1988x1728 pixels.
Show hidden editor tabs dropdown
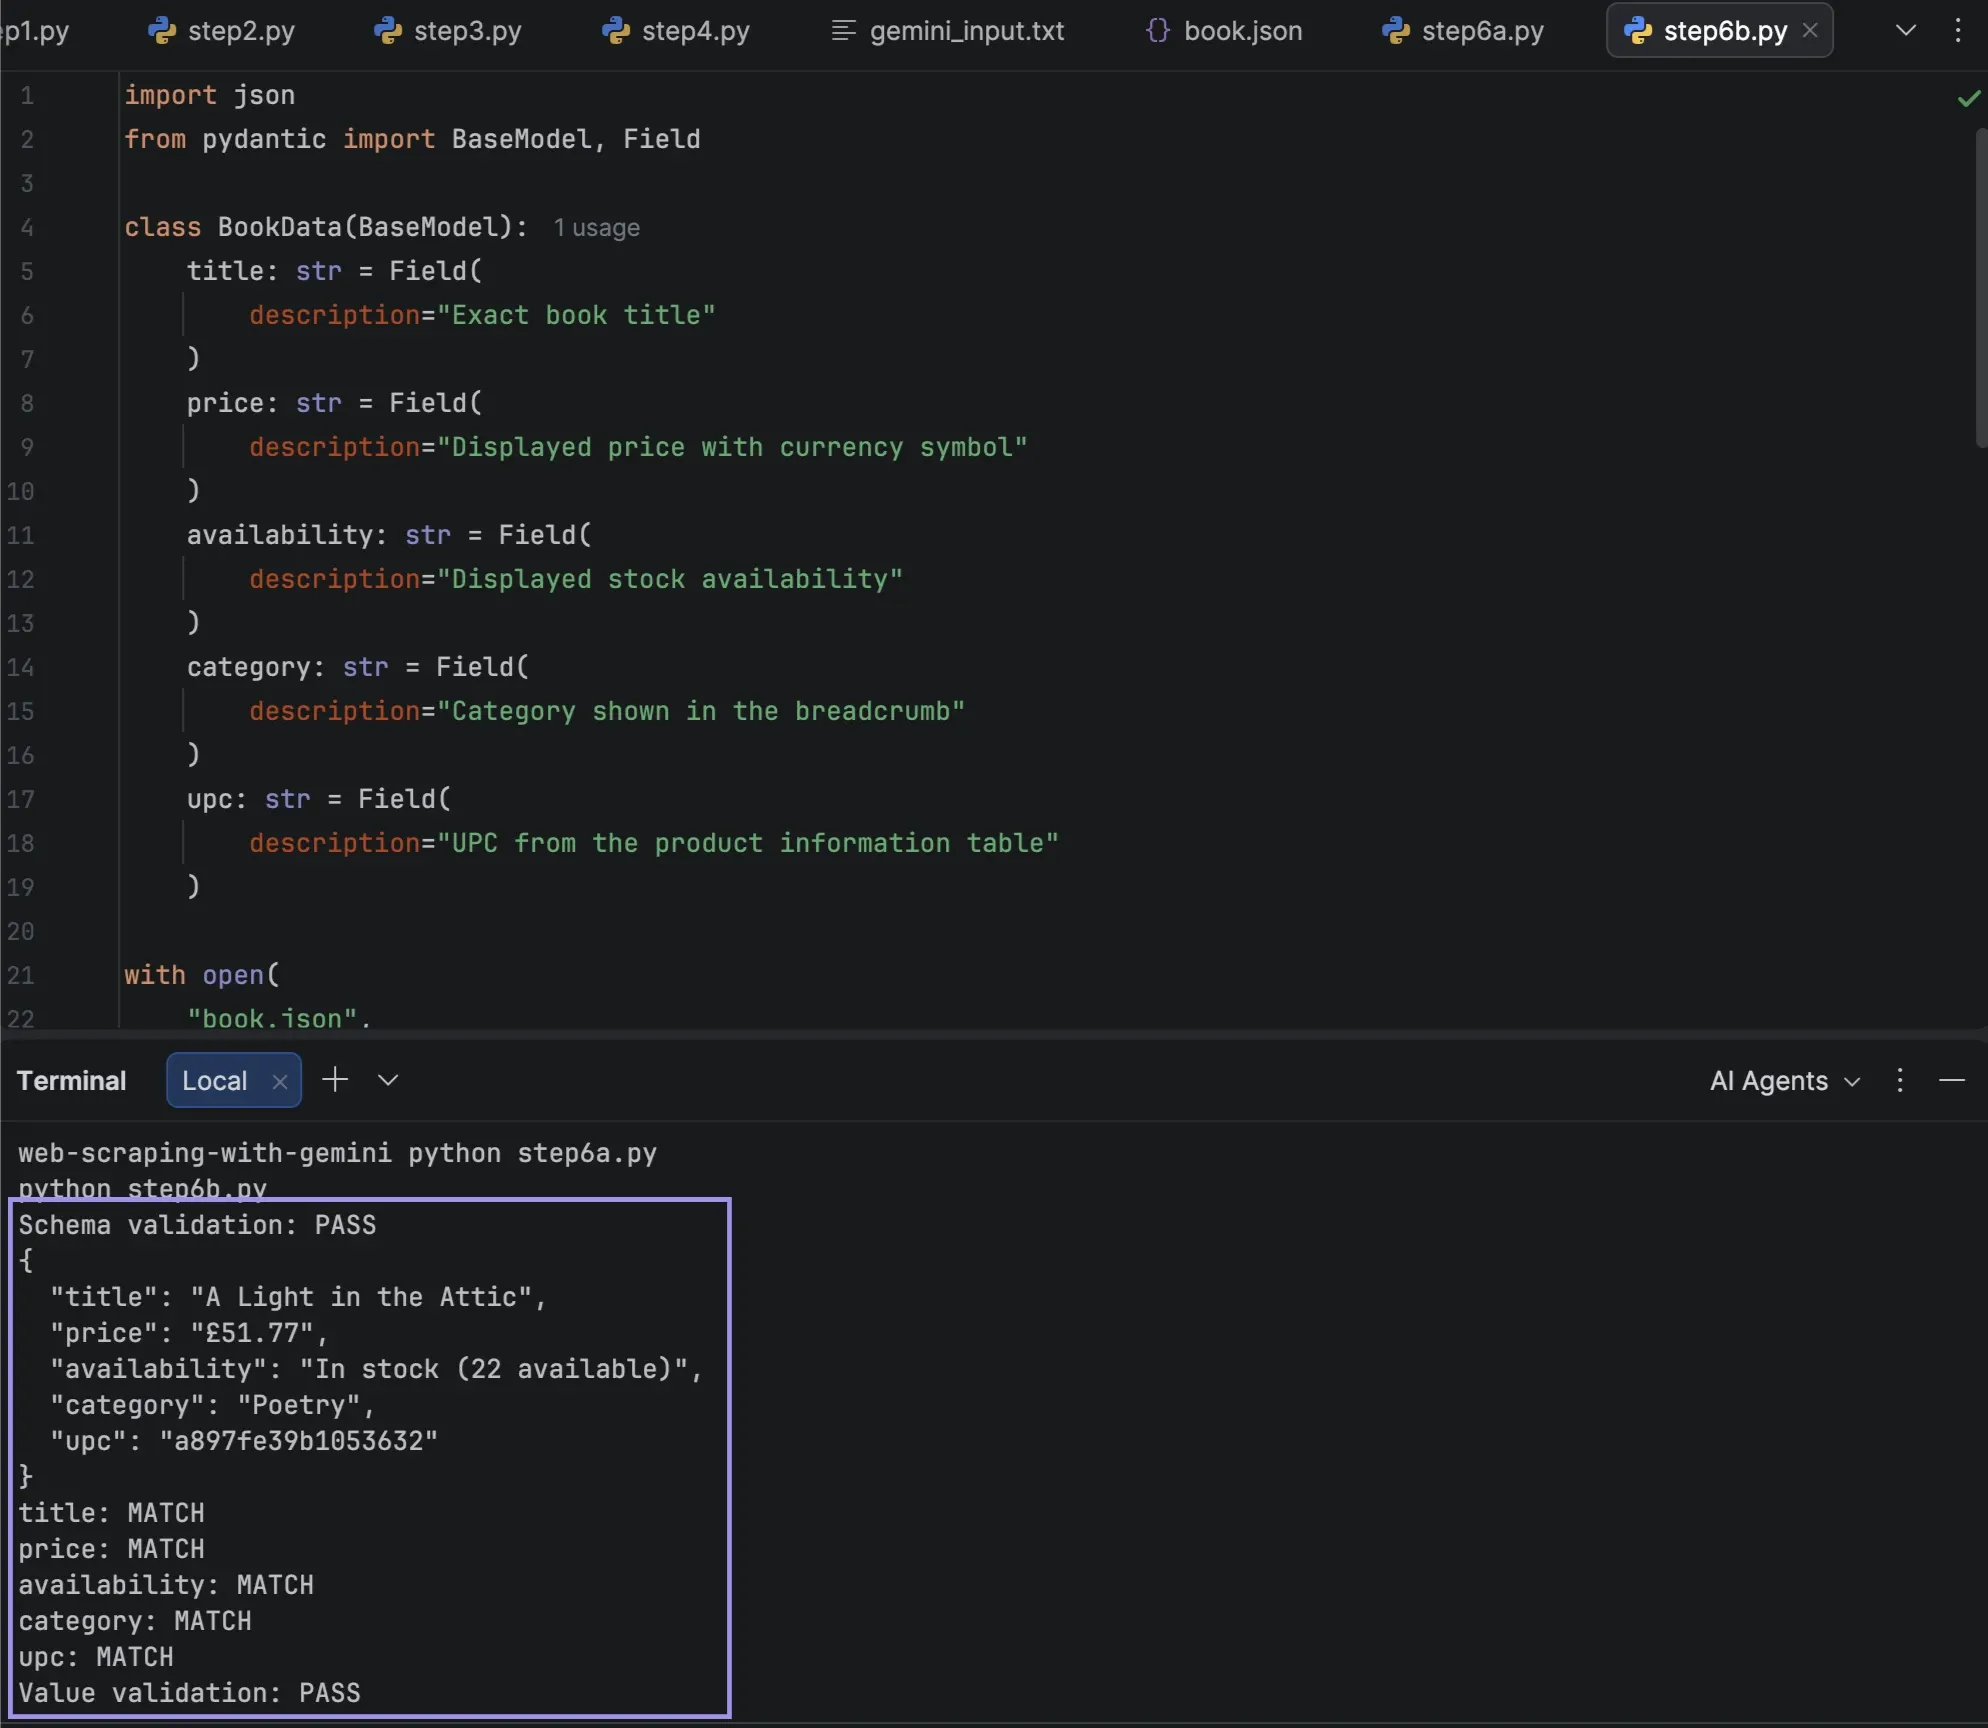point(1906,31)
